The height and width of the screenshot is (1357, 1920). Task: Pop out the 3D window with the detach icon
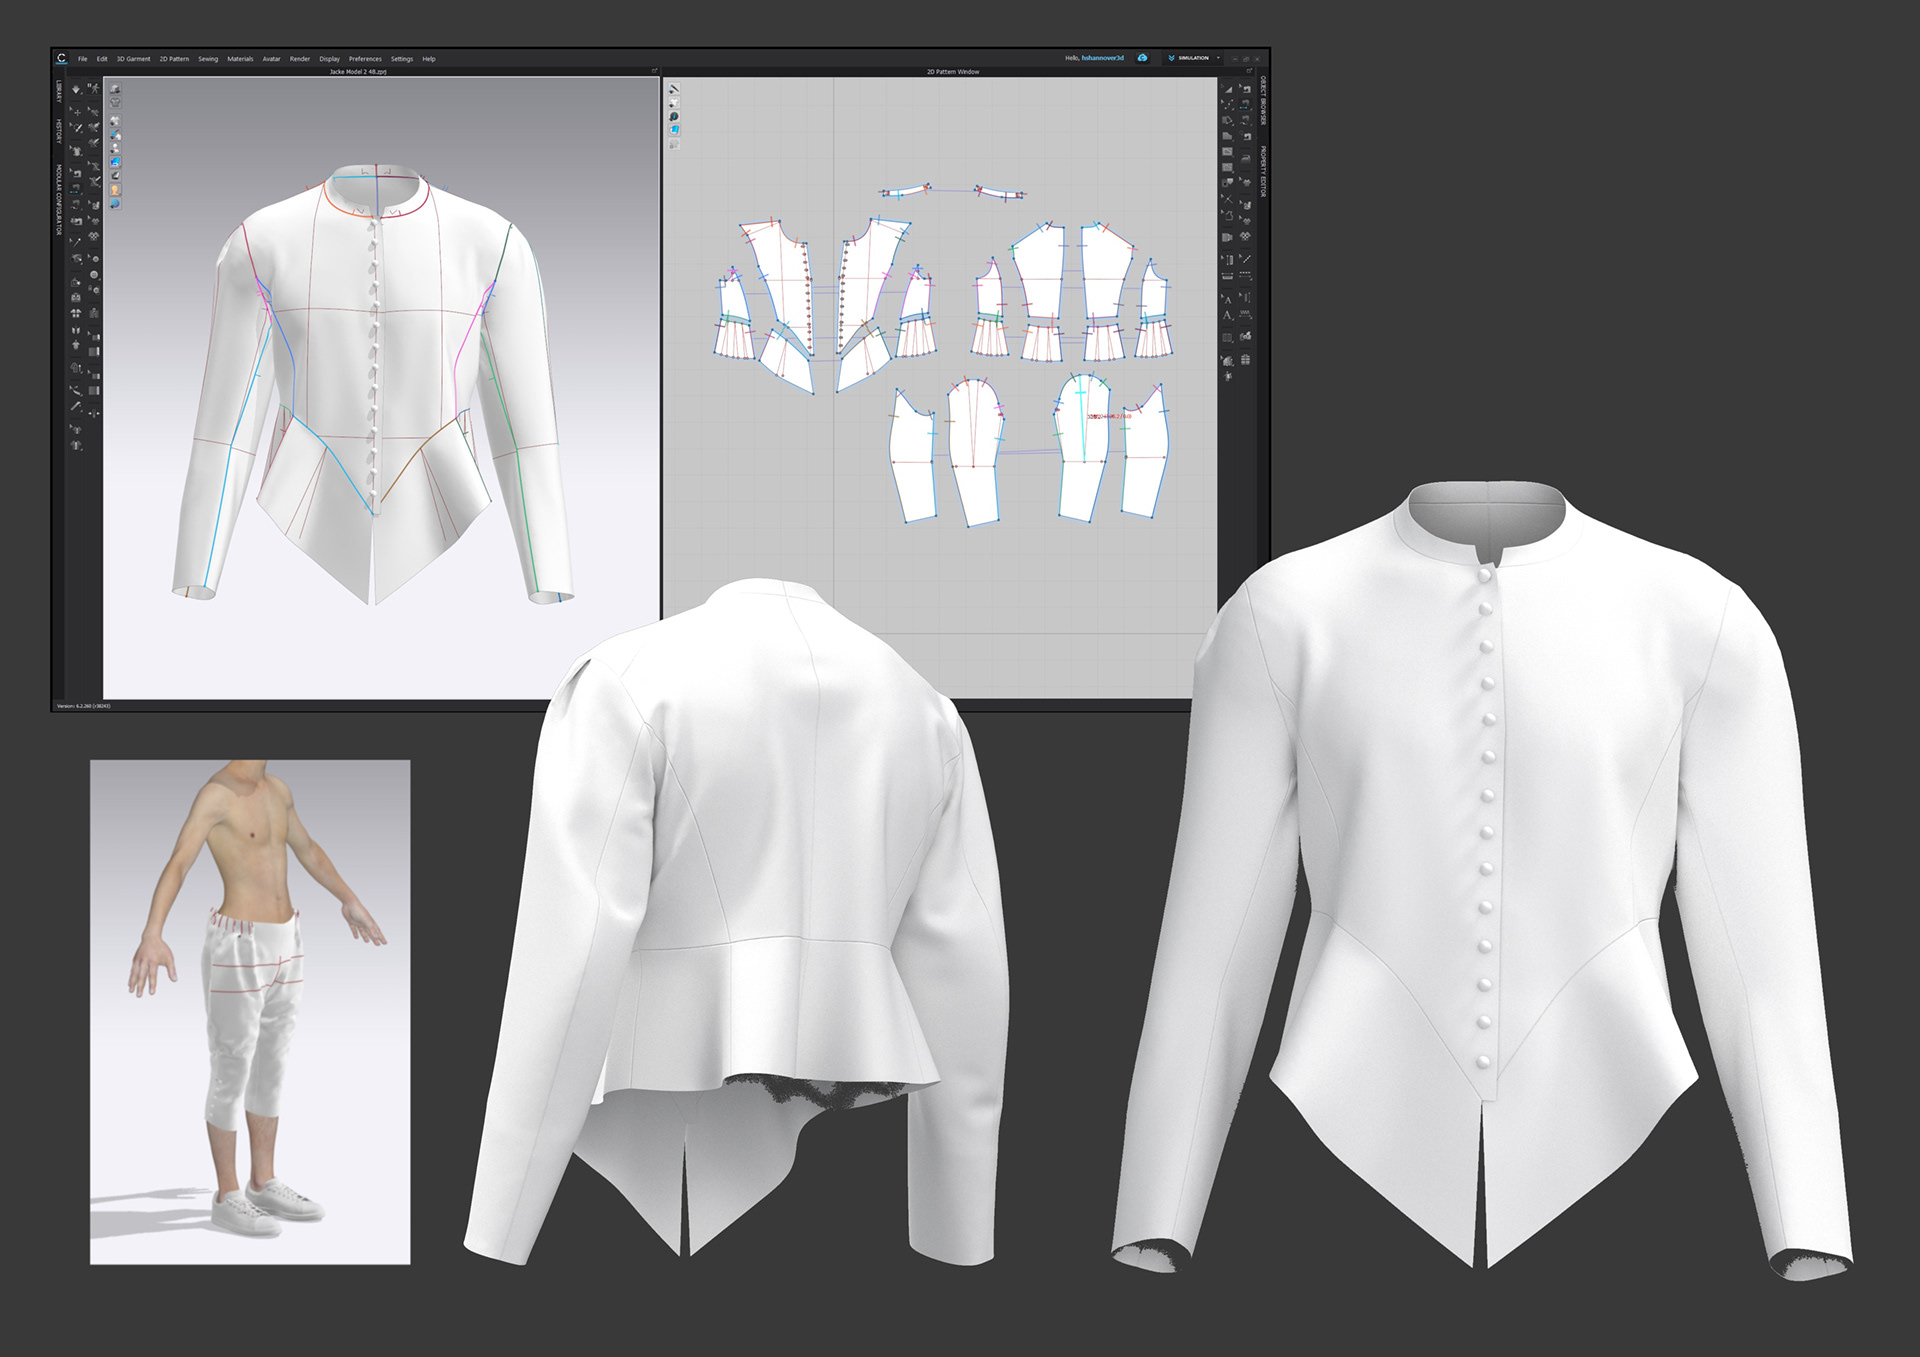[x=654, y=71]
